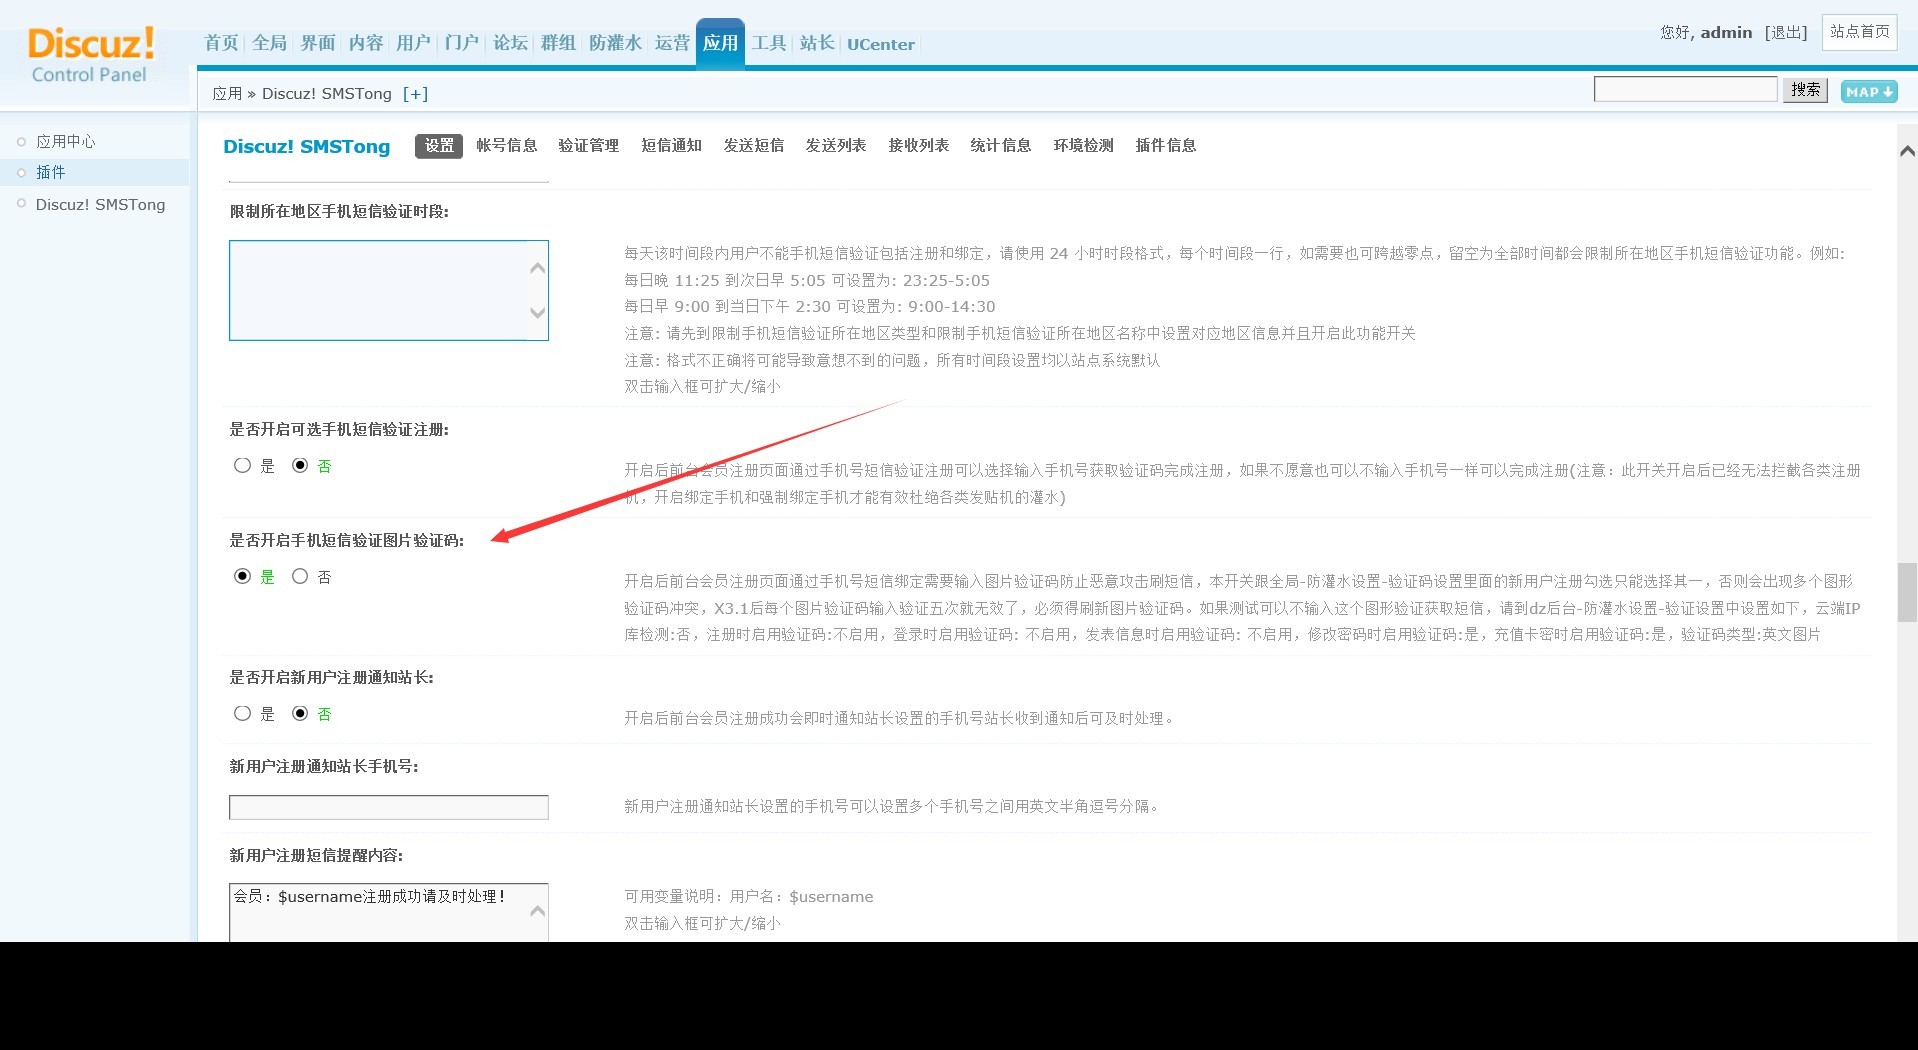Click the up arrow in the 限制时段 textarea

(x=537, y=268)
